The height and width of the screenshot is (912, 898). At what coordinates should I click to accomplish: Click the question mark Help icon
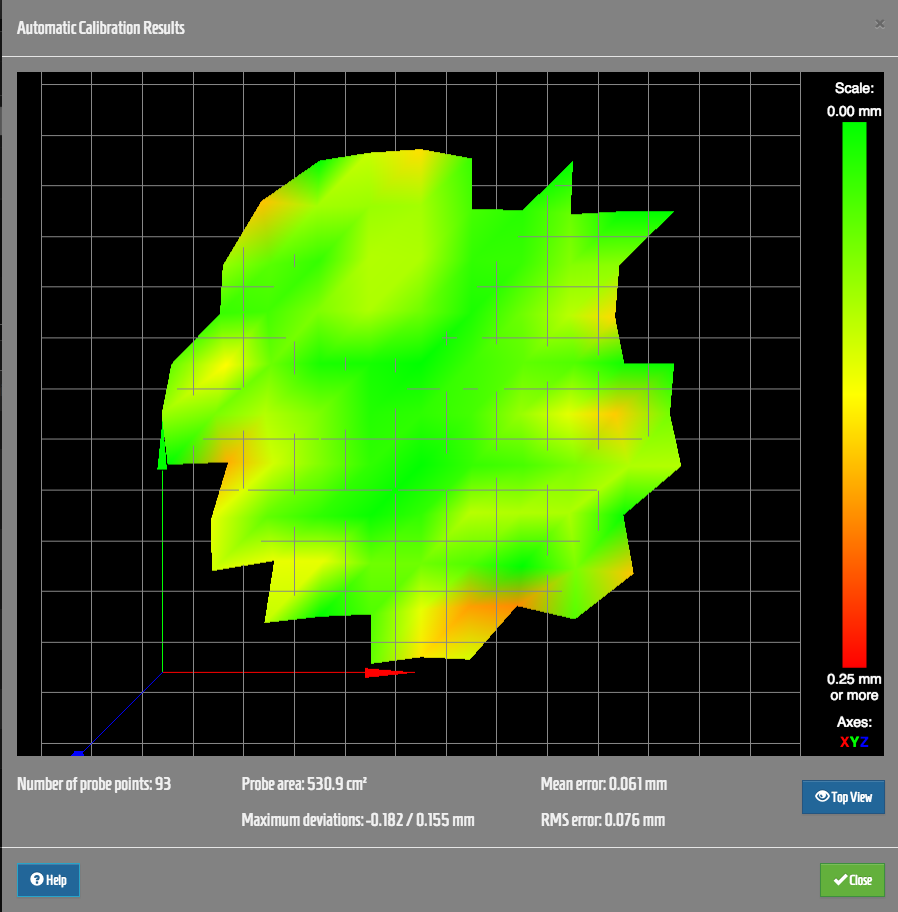point(37,880)
